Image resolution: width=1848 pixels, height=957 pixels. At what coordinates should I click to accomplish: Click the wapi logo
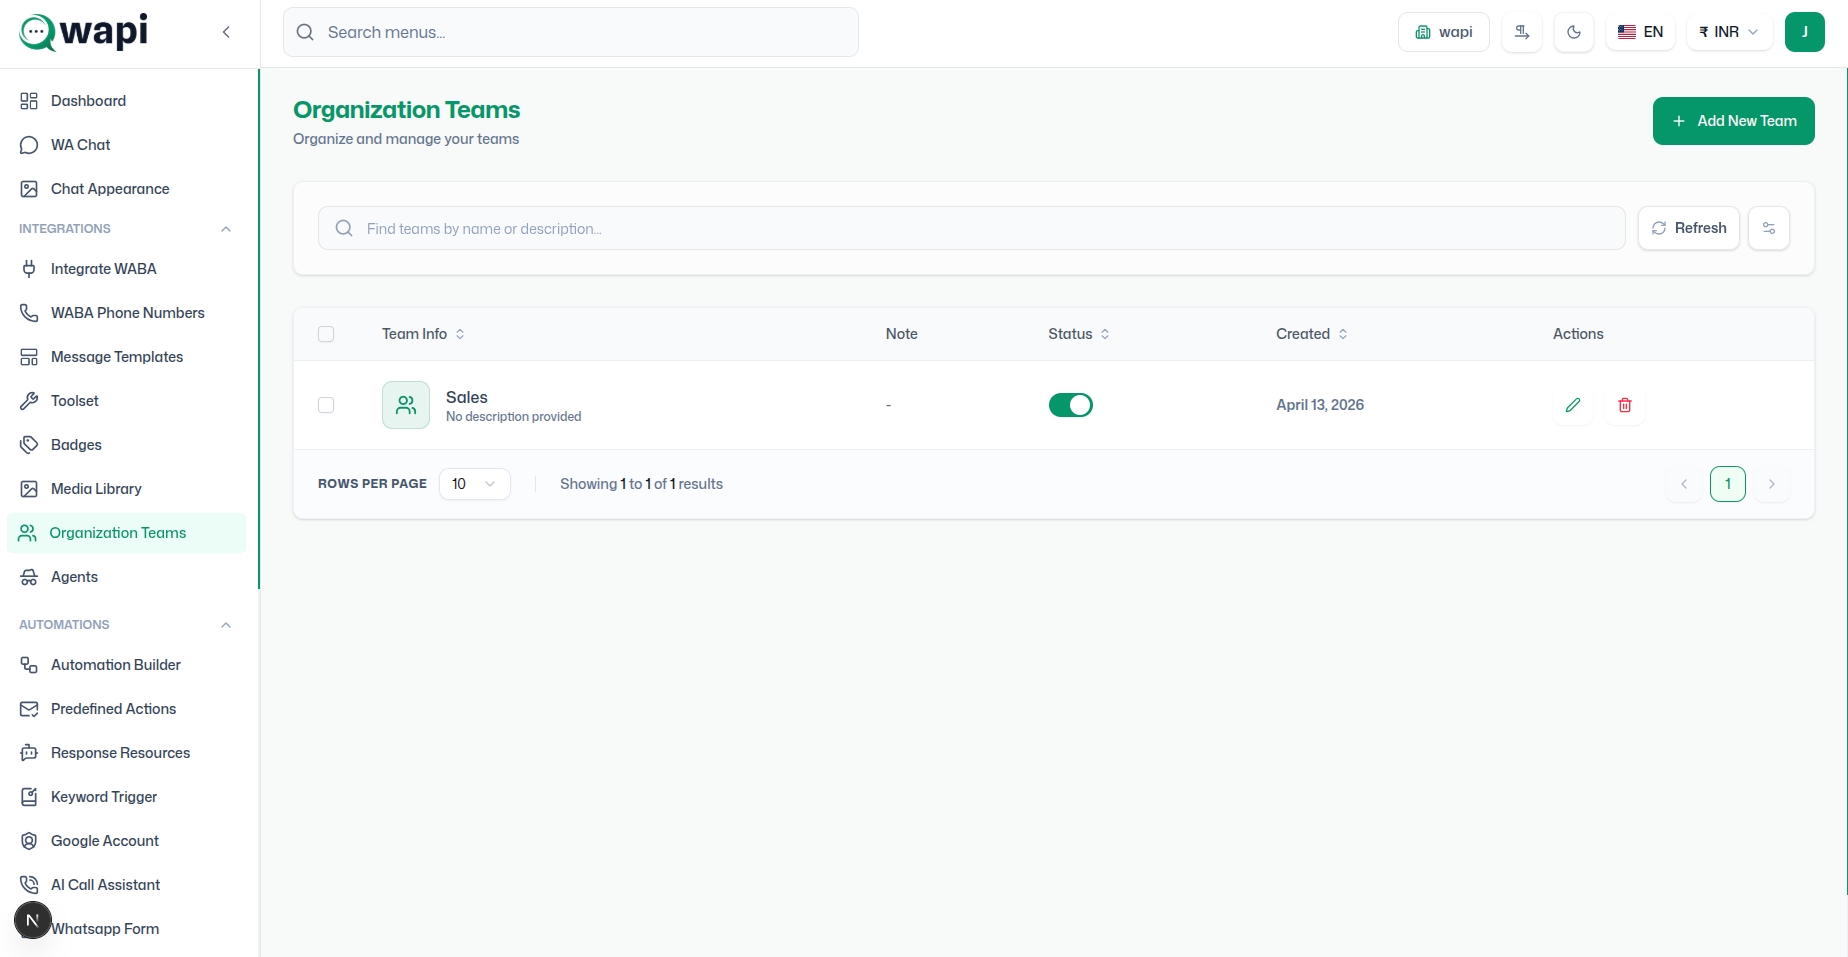click(x=84, y=32)
